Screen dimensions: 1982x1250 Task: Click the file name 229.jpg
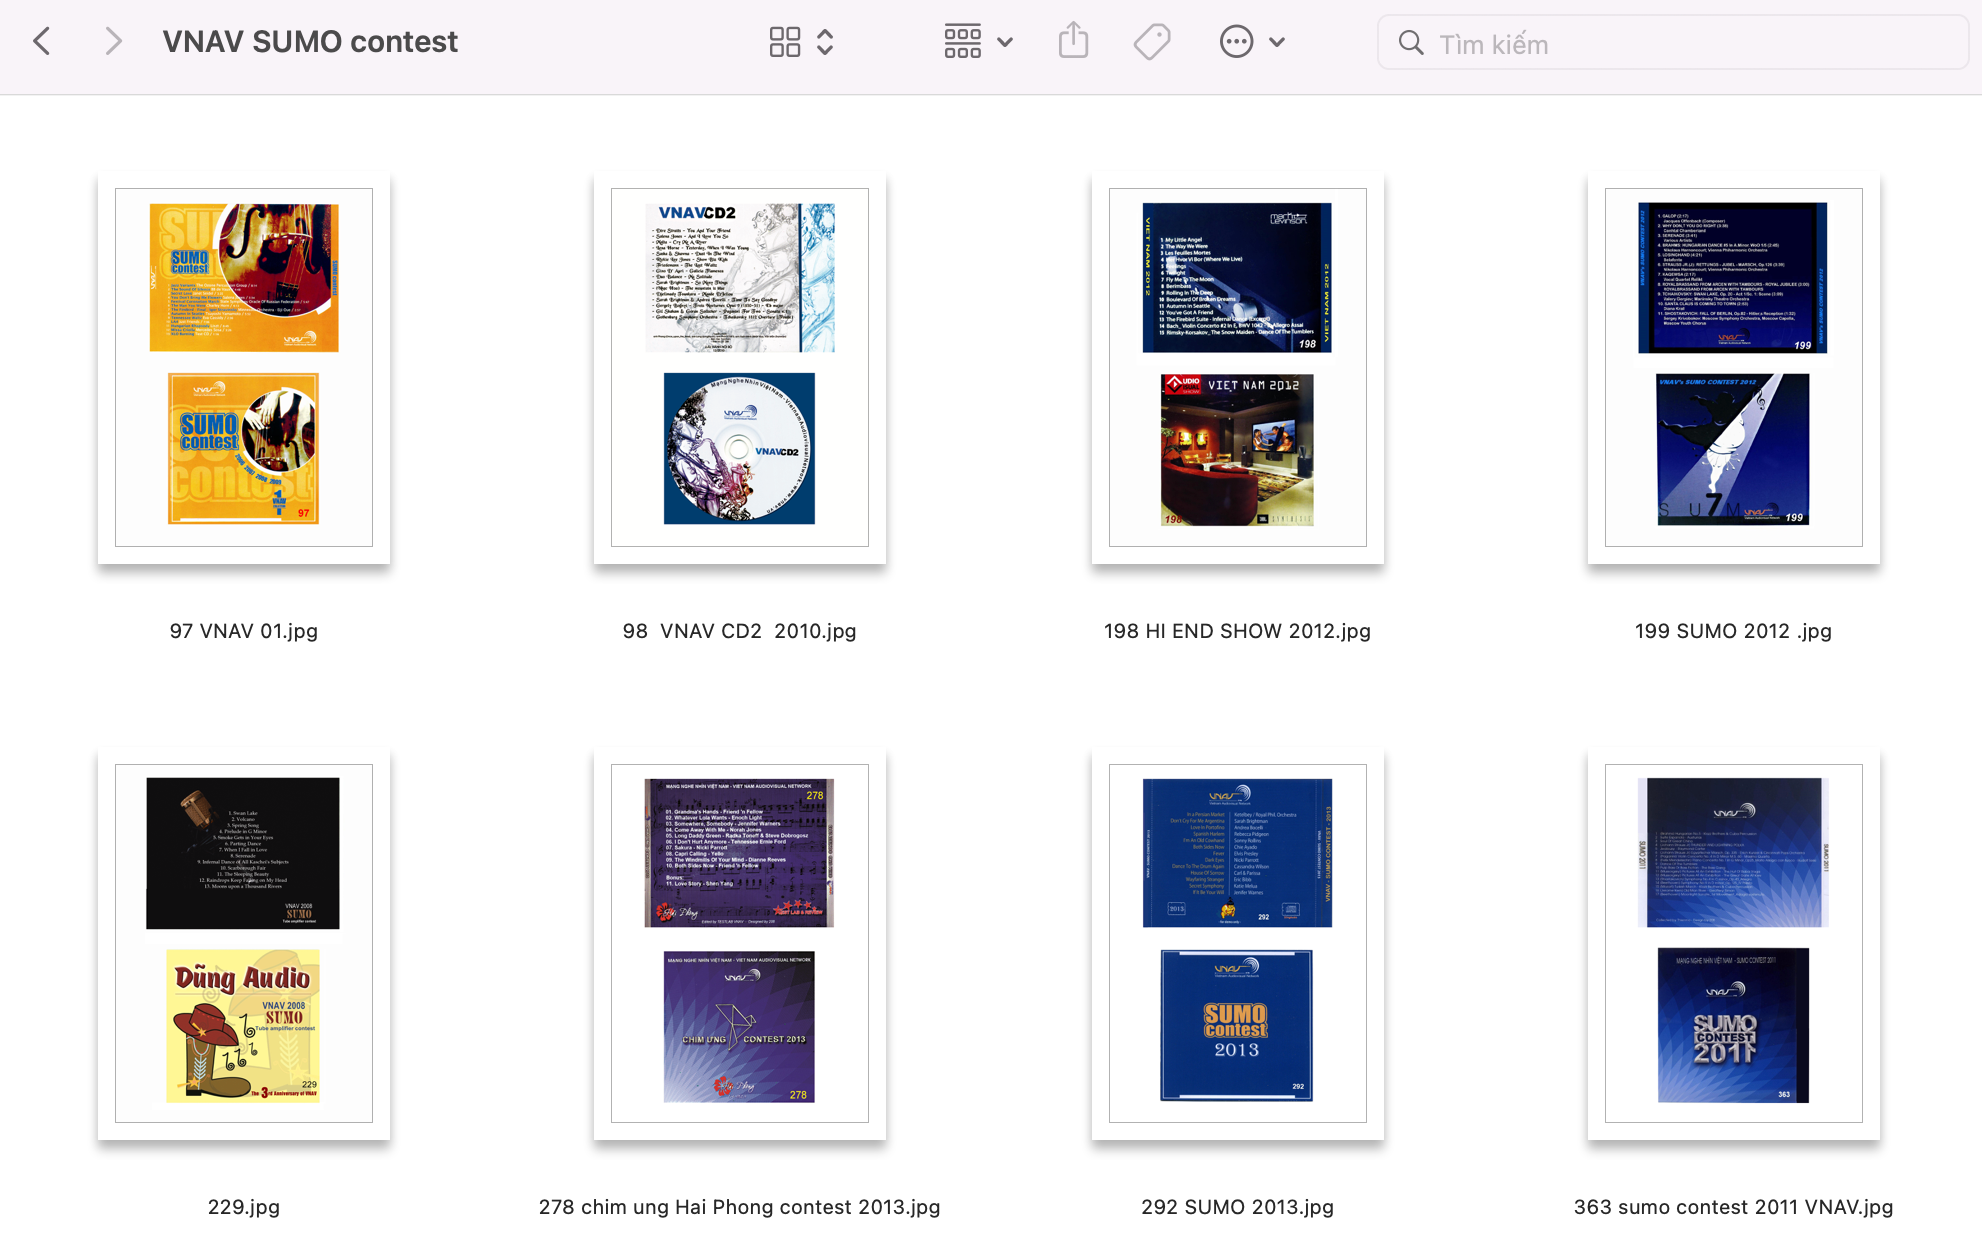click(x=244, y=1207)
